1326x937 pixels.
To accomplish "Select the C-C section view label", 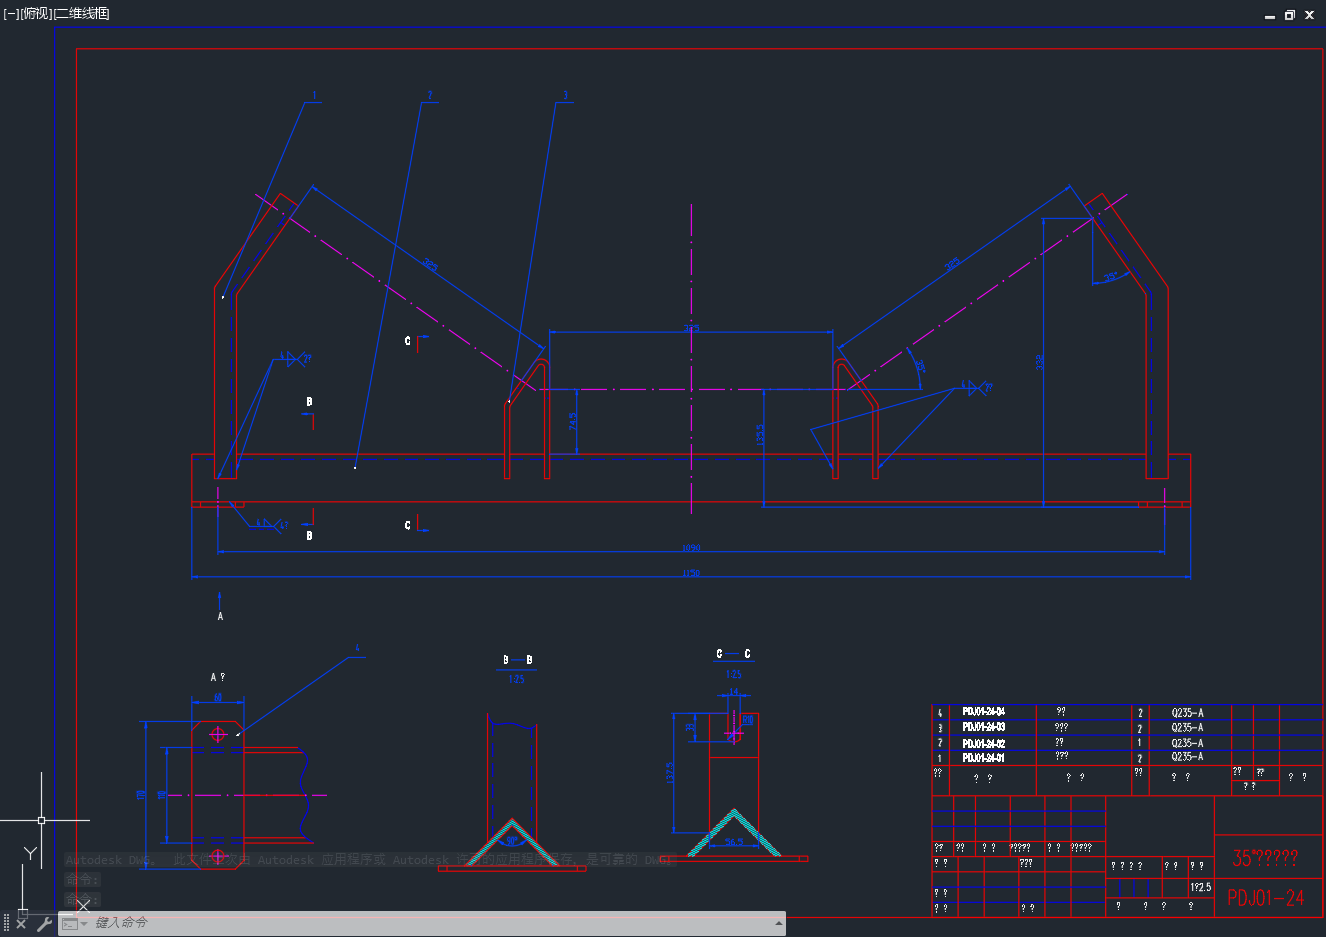I will coord(733,654).
